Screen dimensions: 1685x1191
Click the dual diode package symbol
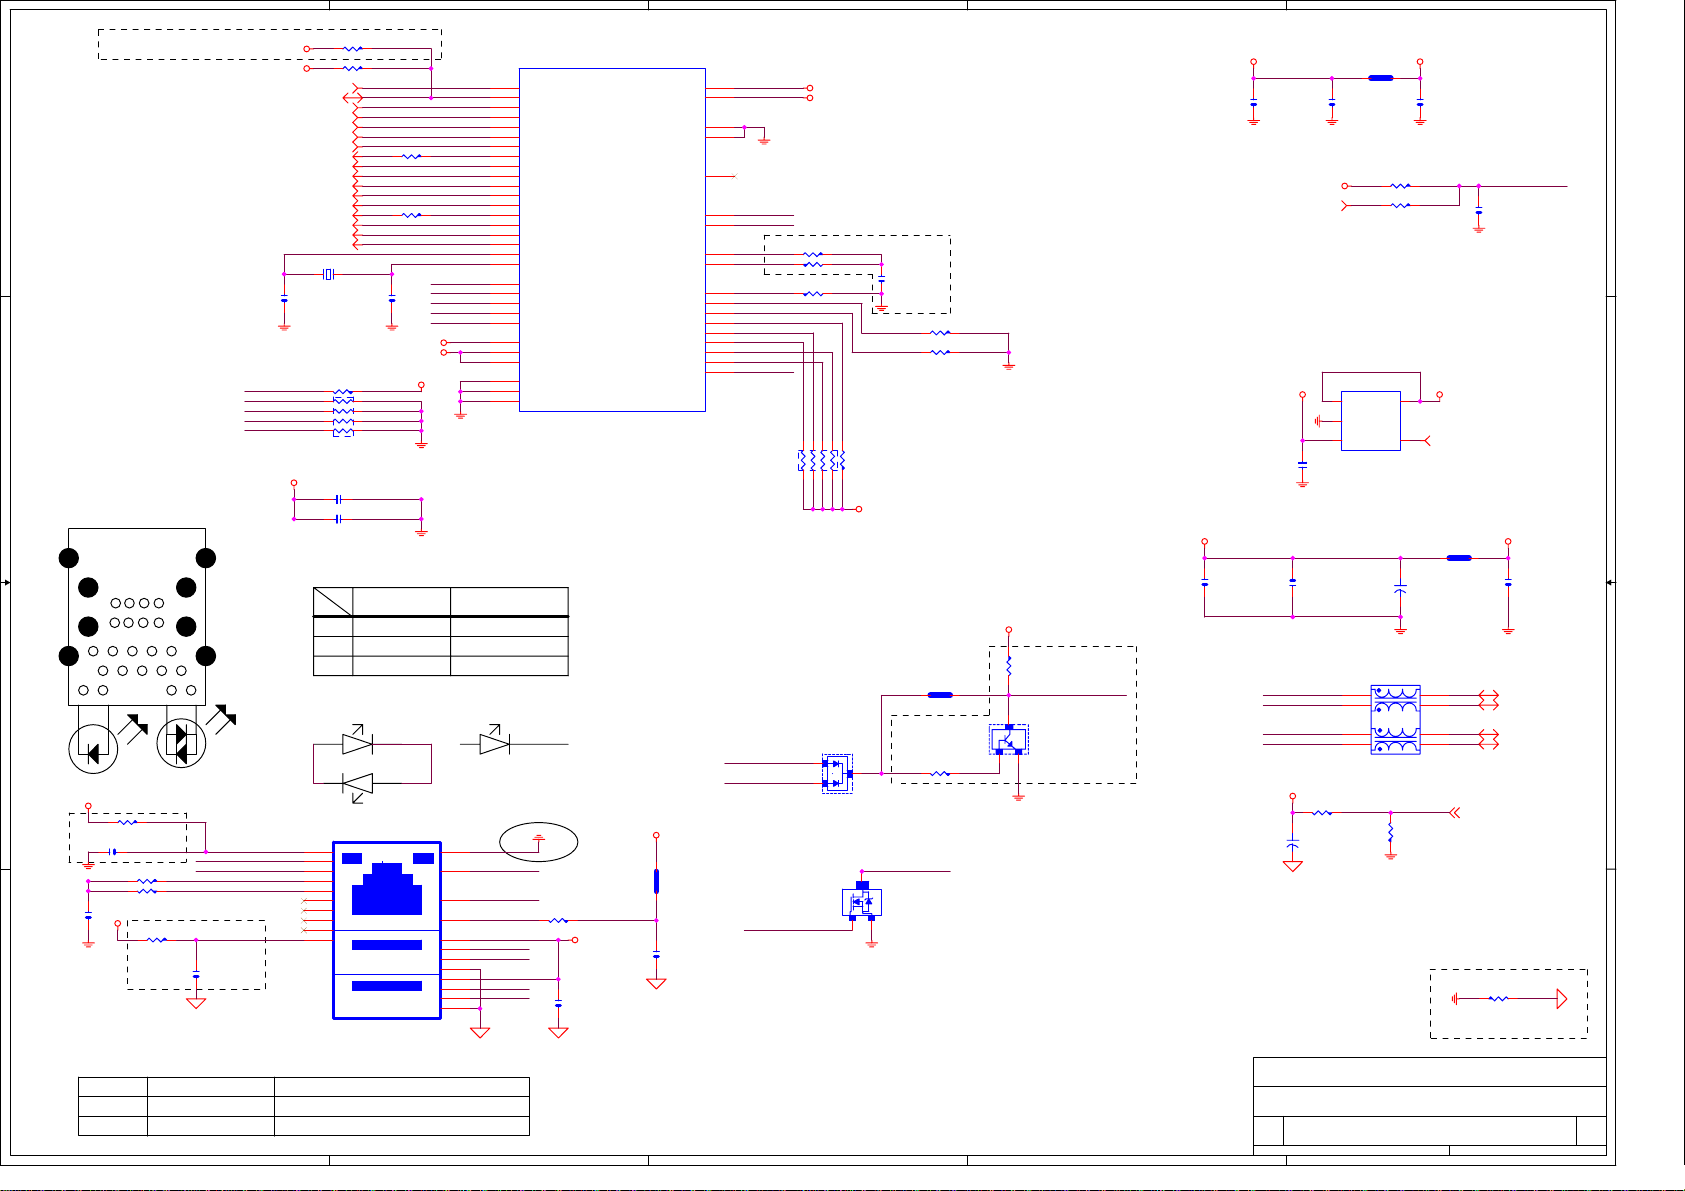coord(837,773)
